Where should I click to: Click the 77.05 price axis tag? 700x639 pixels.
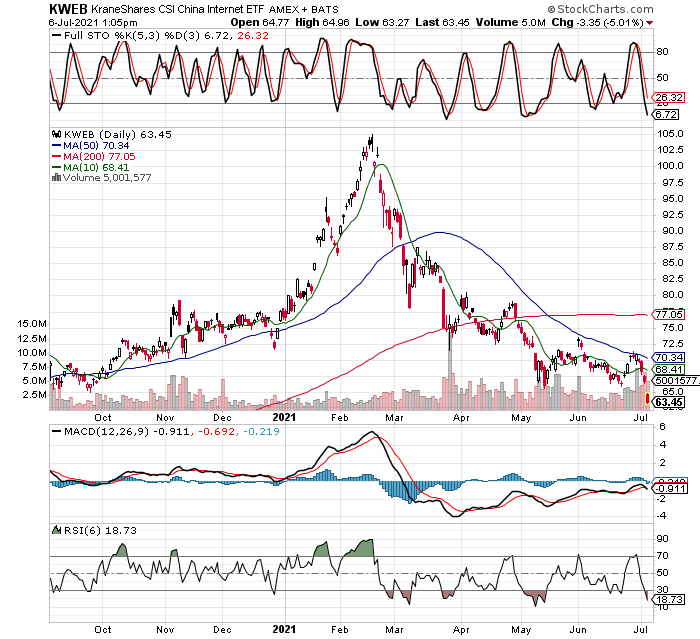668,314
